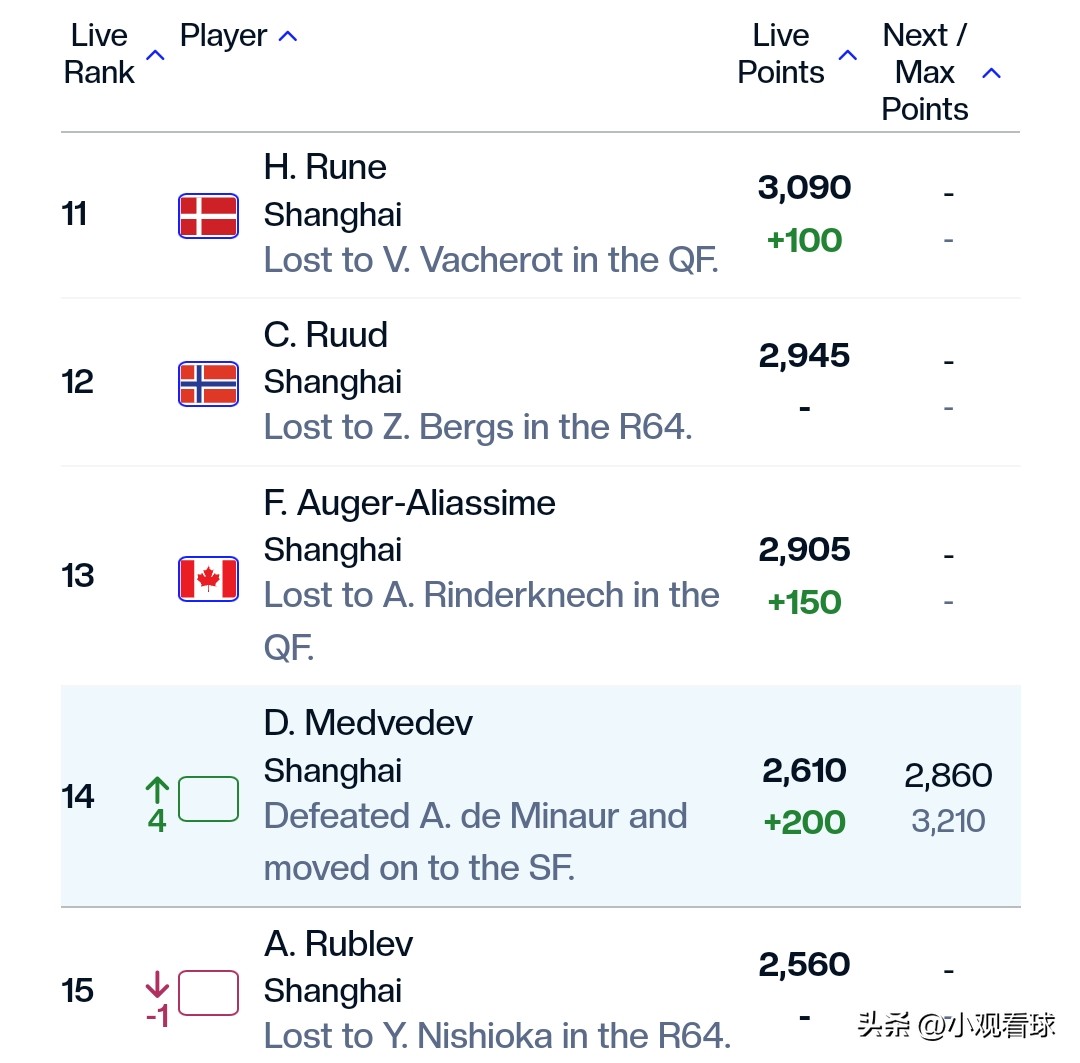Select the A. Rublev name
The width and height of the screenshot is (1080, 1063).
339,943
